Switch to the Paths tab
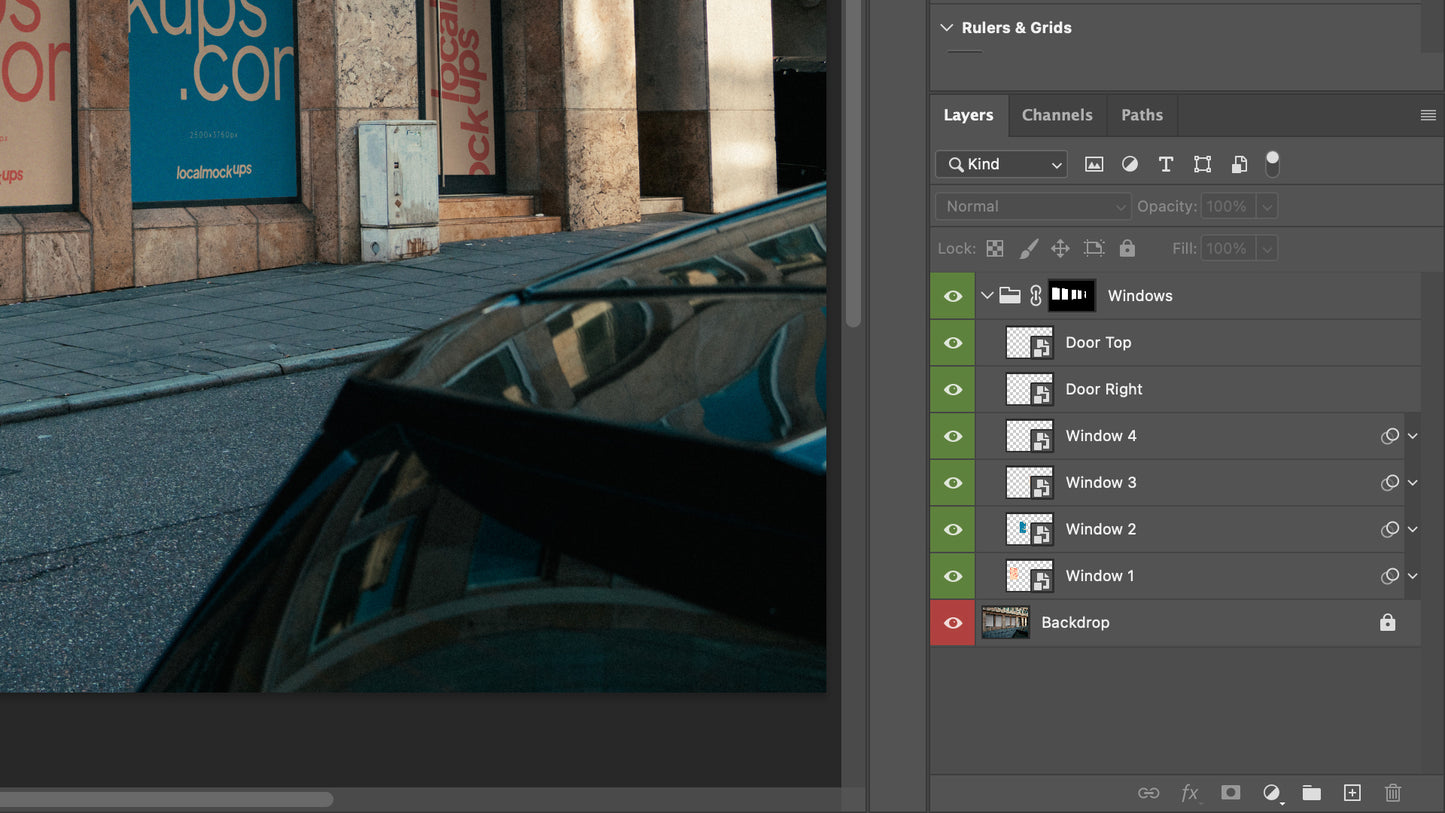The image size is (1445, 813). pos(1142,115)
